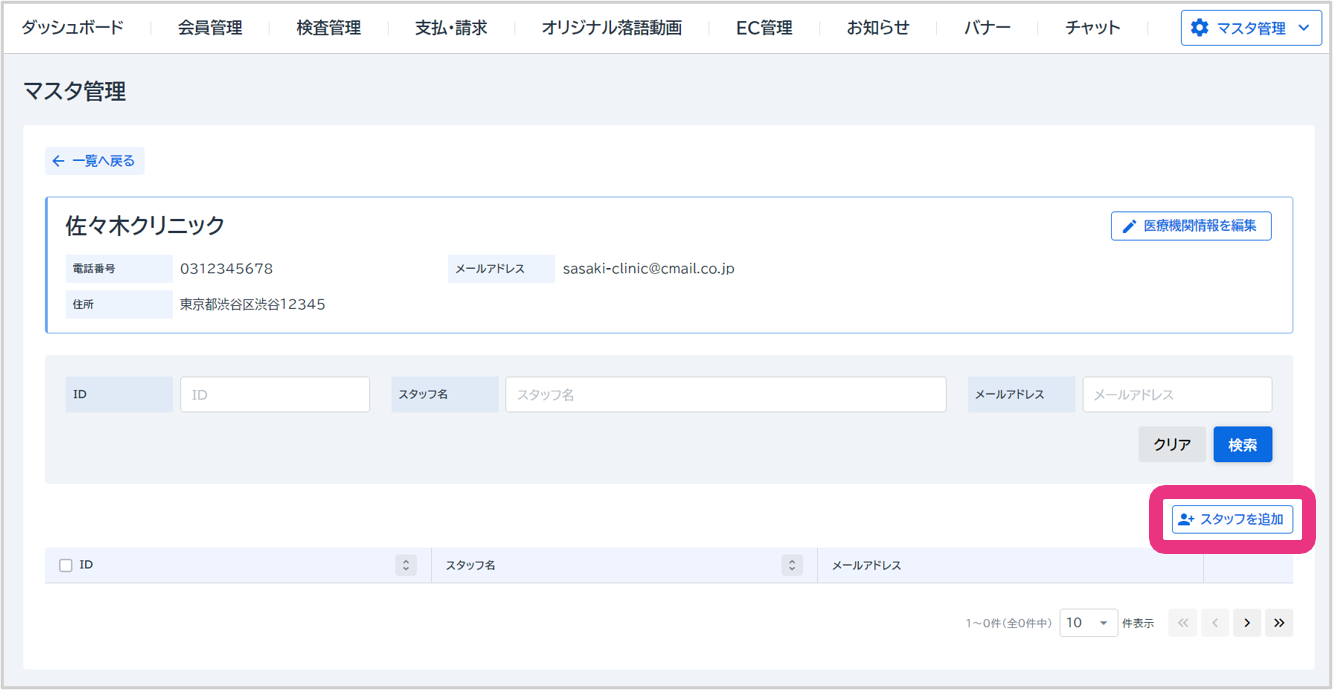This screenshot has width=1333, height=690.
Task: Open the rows-per-page dropdown showing 10
Action: click(1088, 623)
